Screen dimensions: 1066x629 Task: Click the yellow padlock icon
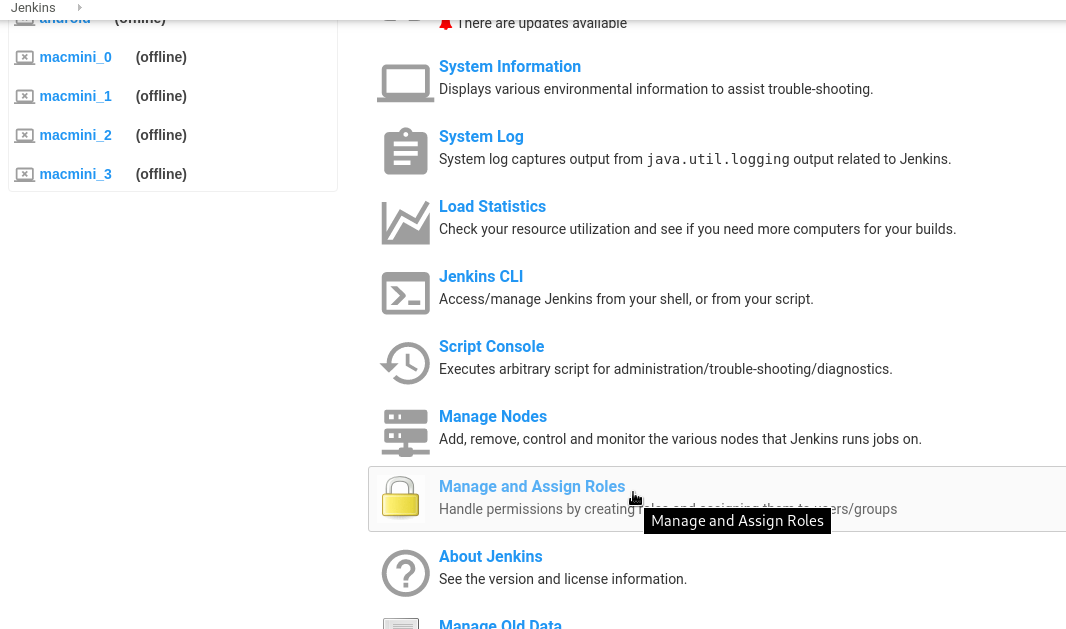[400, 498]
